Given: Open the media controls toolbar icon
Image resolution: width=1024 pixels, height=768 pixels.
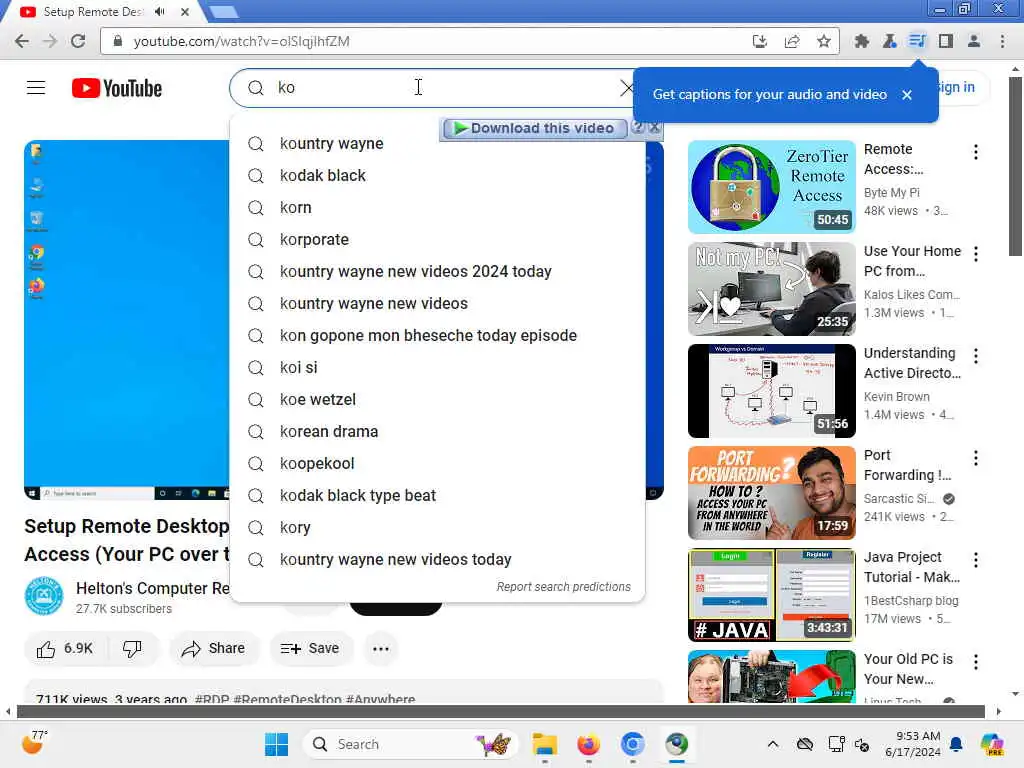Looking at the screenshot, I should [x=917, y=41].
